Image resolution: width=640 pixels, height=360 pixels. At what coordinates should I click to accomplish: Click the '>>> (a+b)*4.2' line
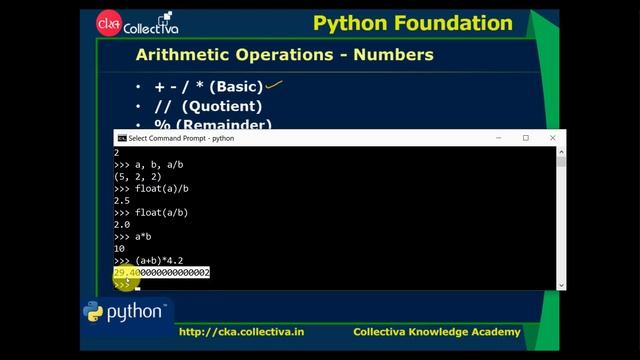click(x=149, y=260)
